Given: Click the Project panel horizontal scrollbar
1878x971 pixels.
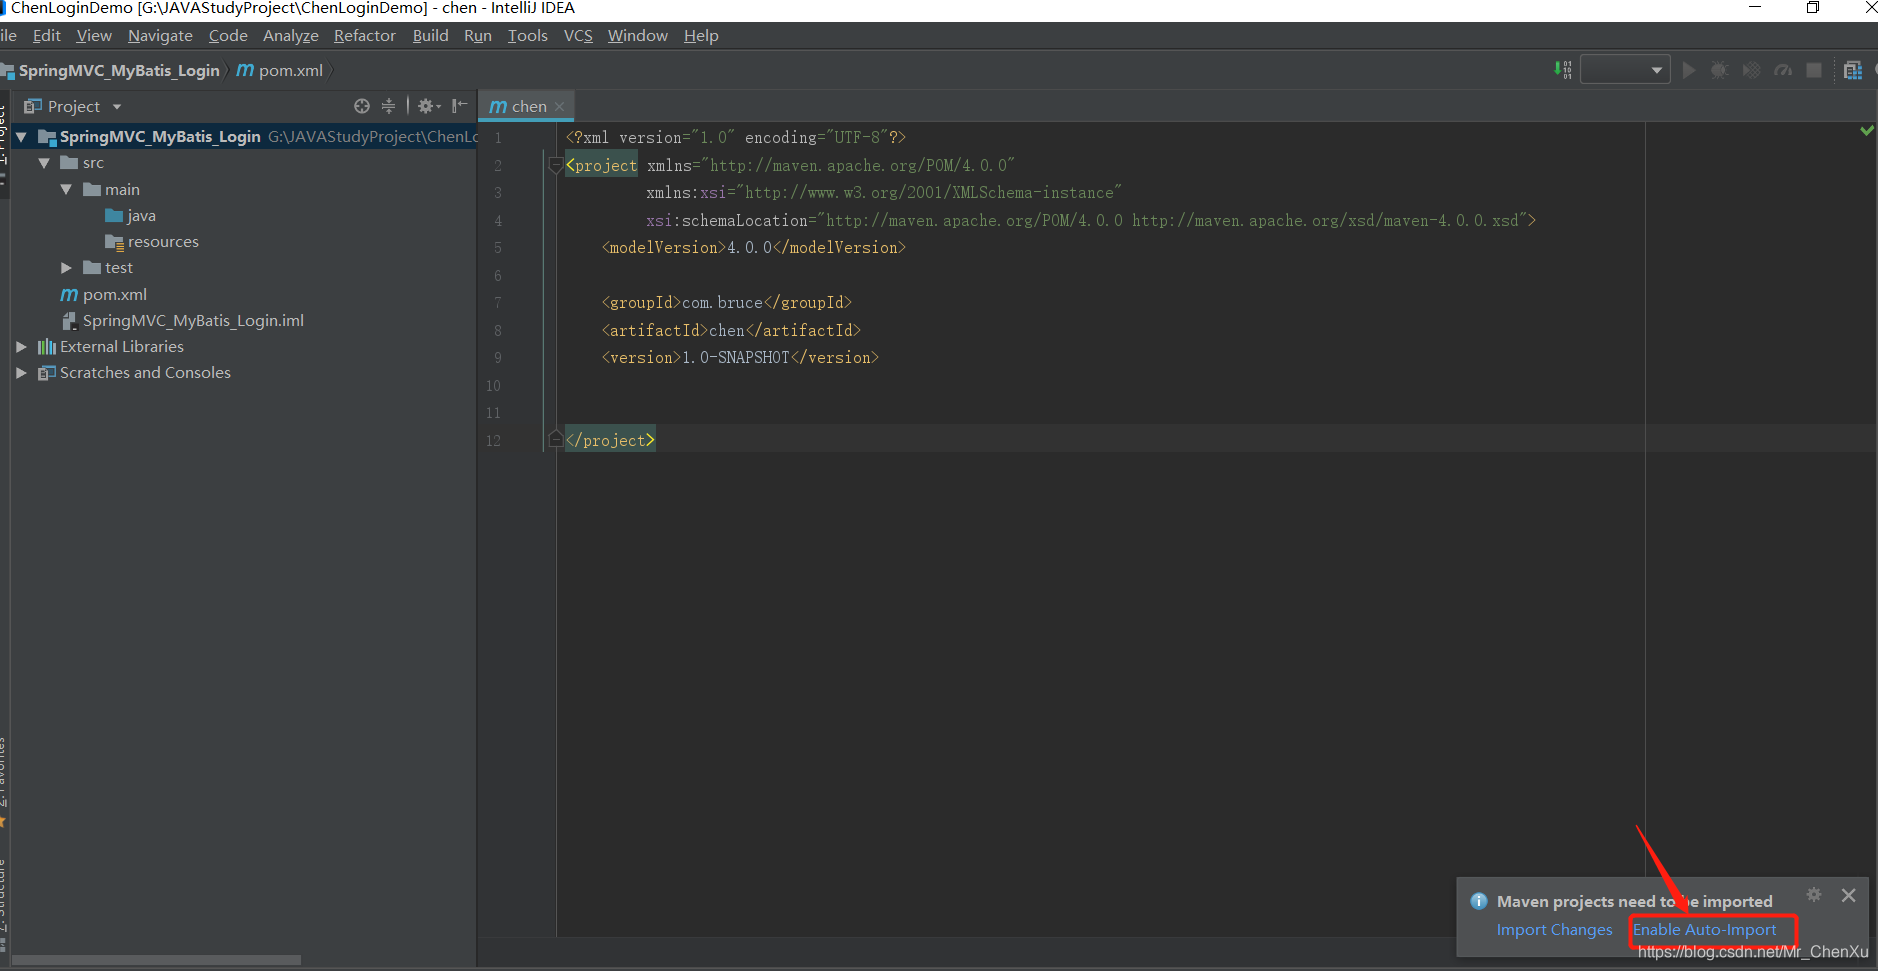Looking at the screenshot, I should (x=156, y=960).
